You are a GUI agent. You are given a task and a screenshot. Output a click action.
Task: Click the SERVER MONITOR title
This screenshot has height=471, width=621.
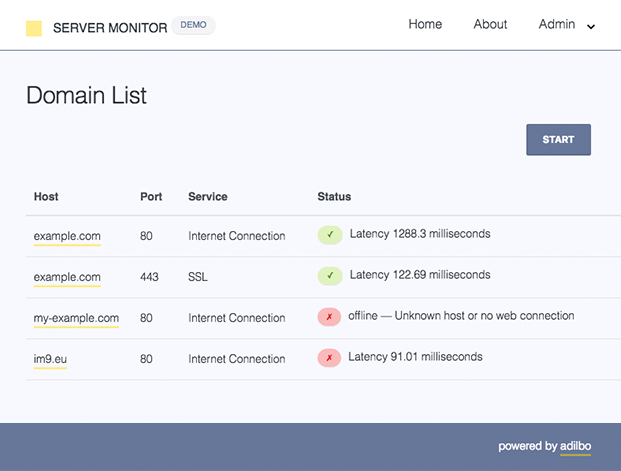pyautogui.click(x=110, y=28)
